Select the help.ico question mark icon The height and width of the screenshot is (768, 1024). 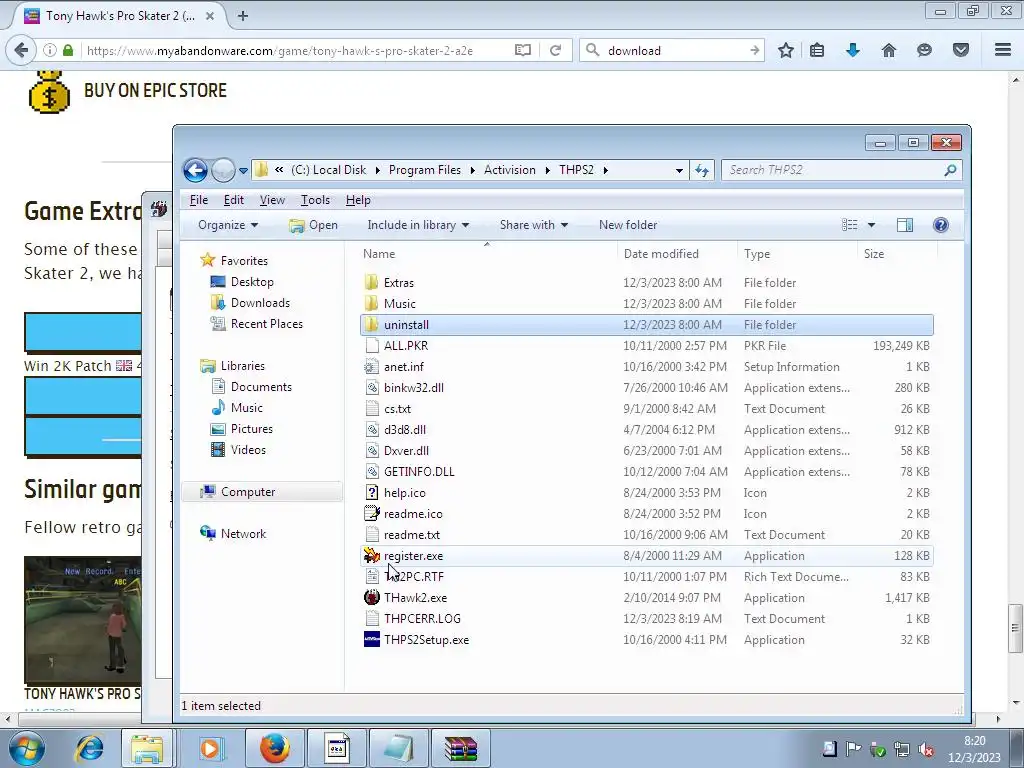(x=372, y=492)
